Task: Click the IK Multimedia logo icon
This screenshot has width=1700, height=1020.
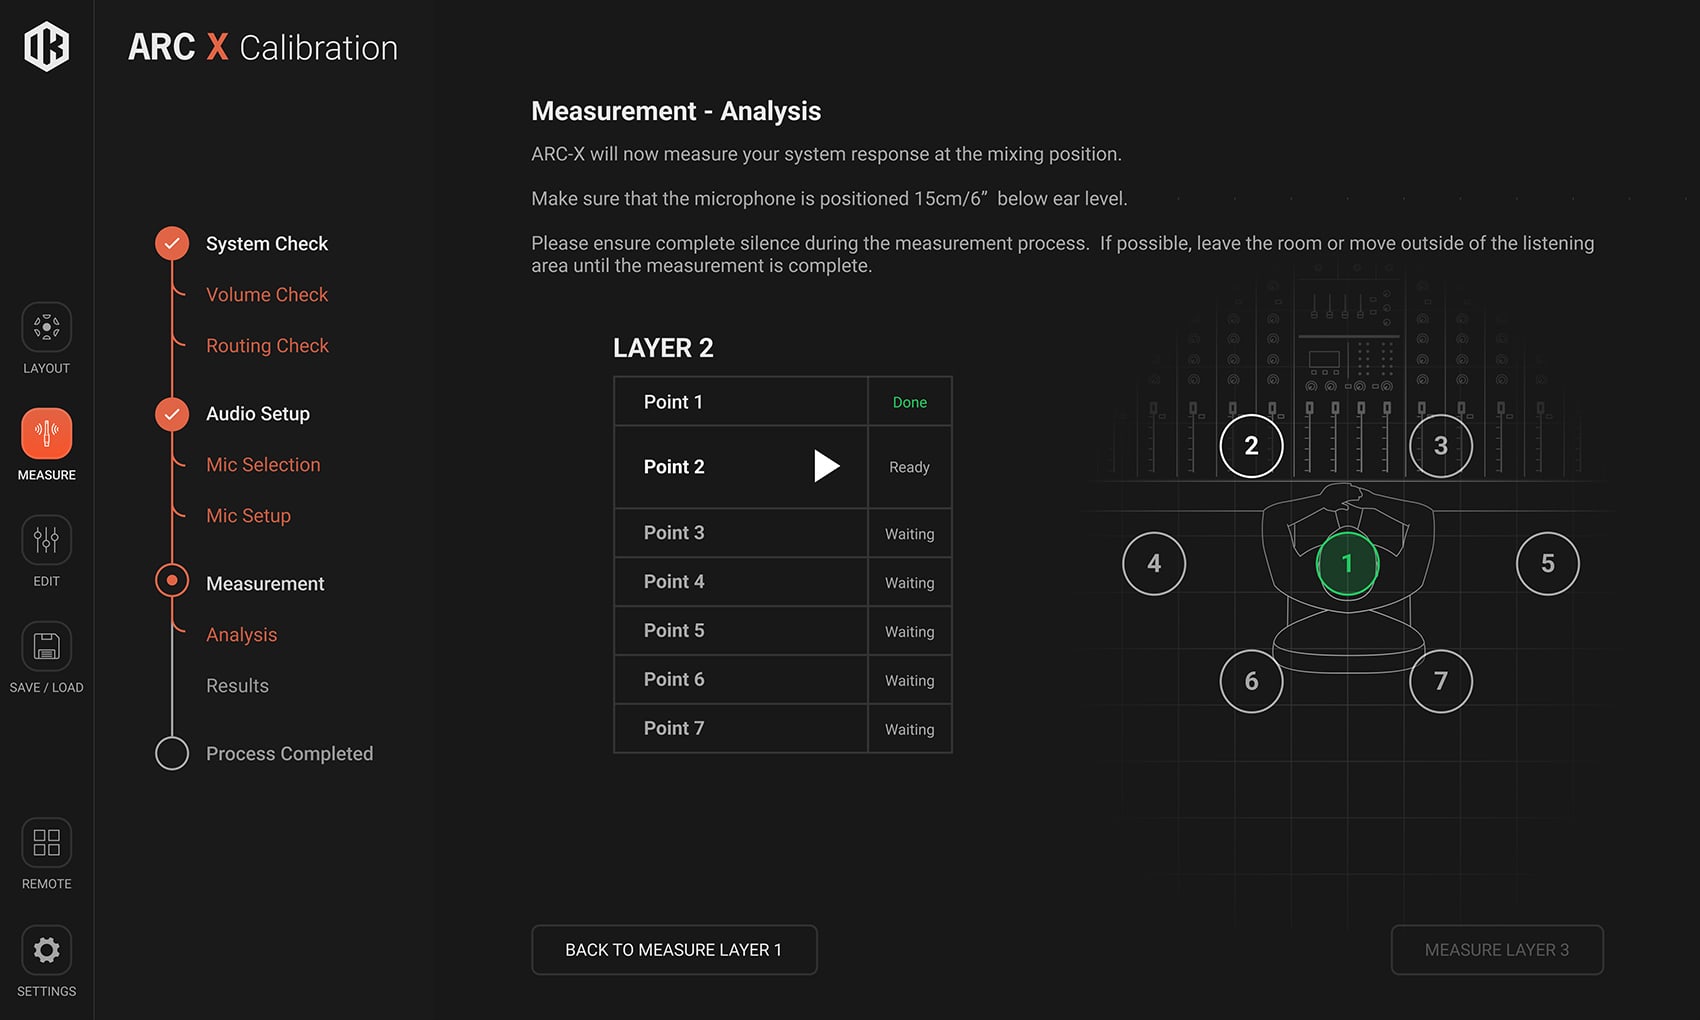Action: click(46, 46)
